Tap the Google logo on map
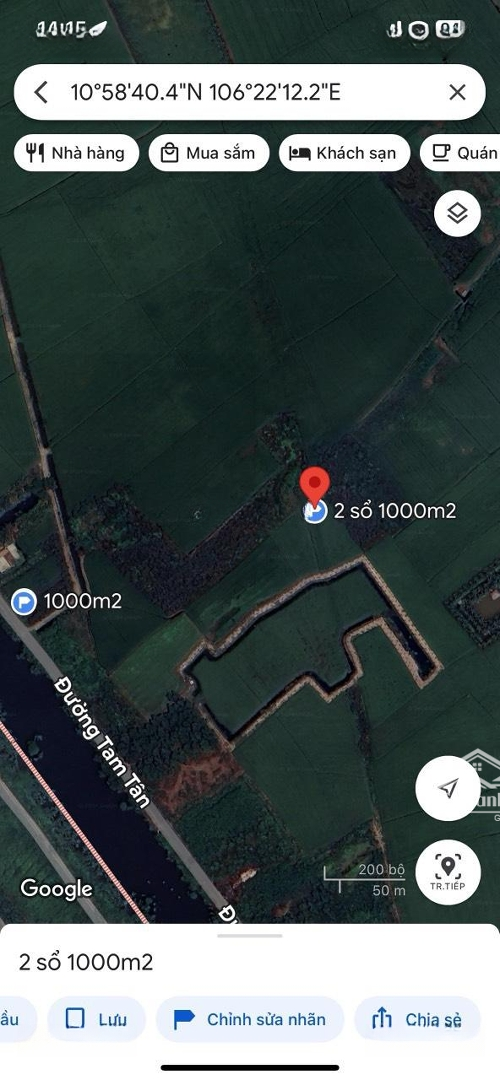 click(x=56, y=889)
